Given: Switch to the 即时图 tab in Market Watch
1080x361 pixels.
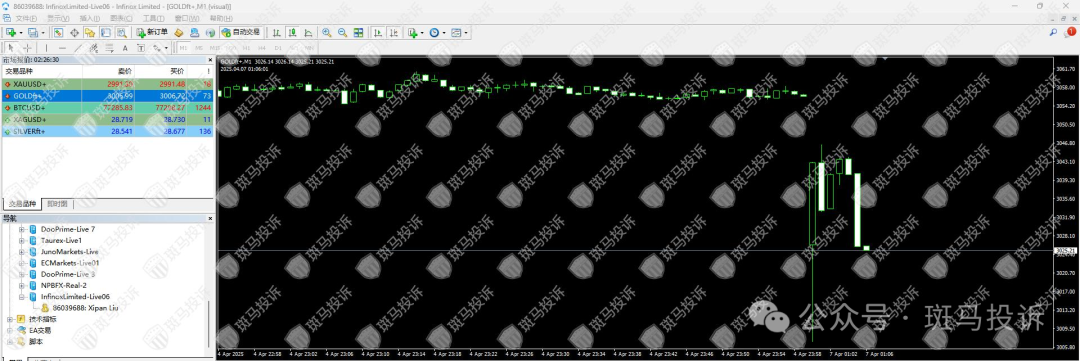Looking at the screenshot, I should (x=58, y=204).
